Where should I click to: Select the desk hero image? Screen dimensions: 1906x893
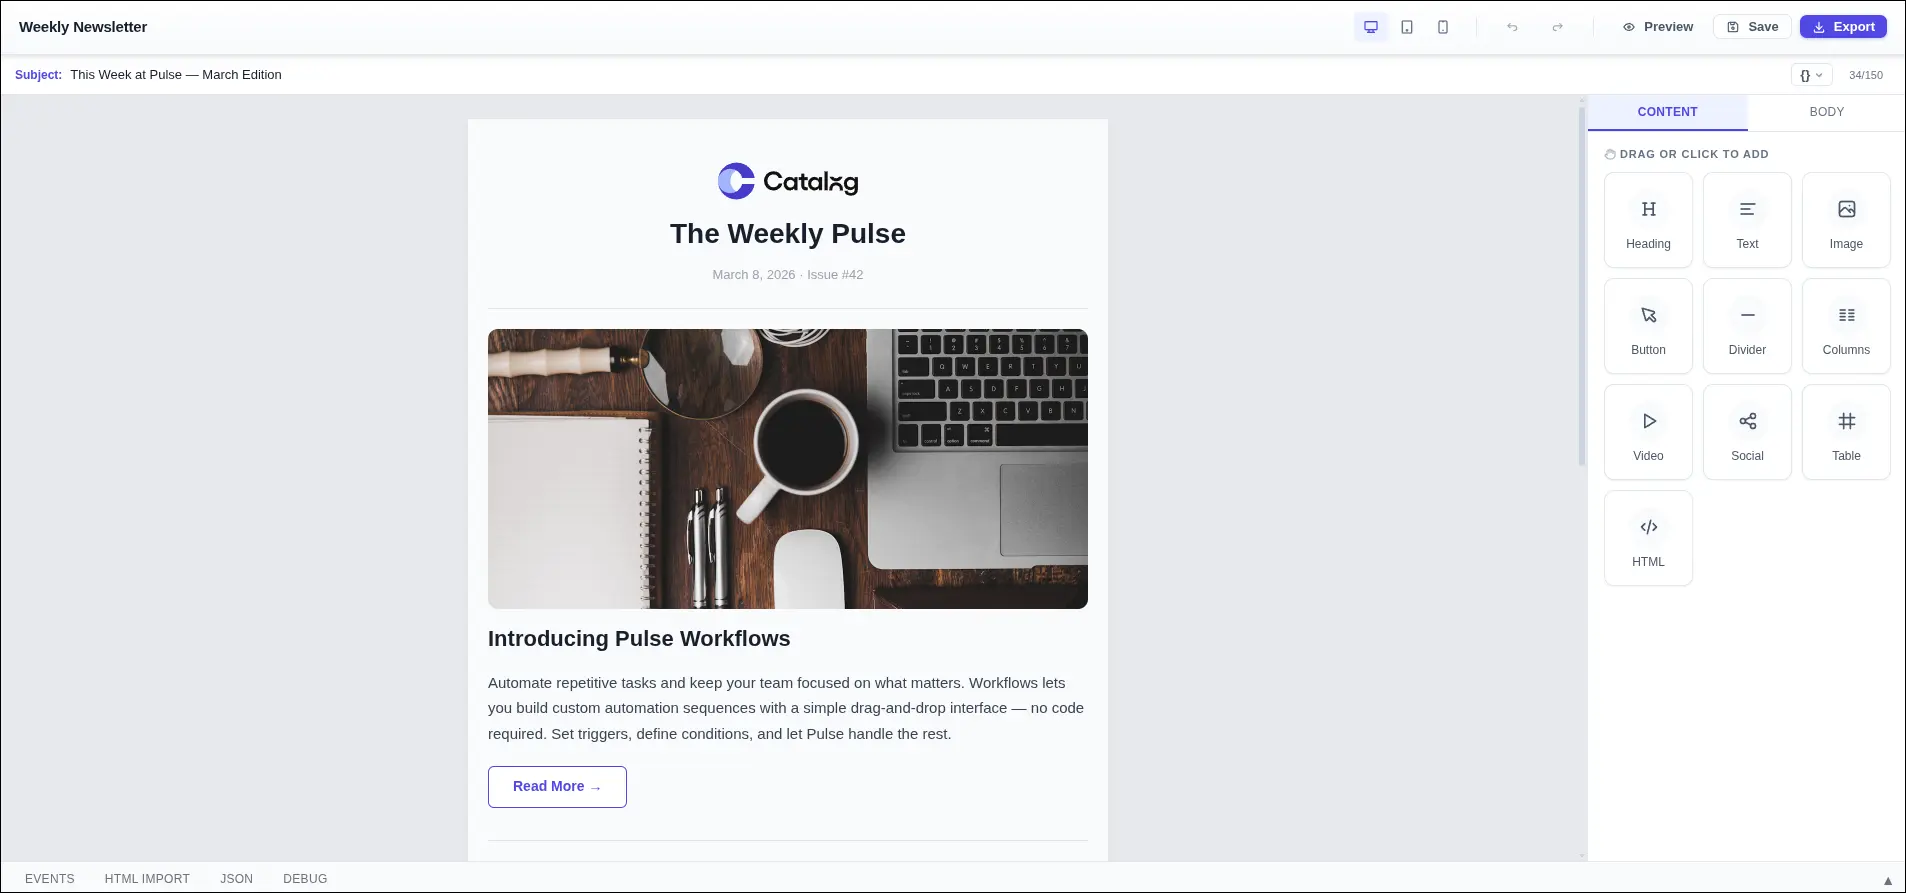coord(788,469)
